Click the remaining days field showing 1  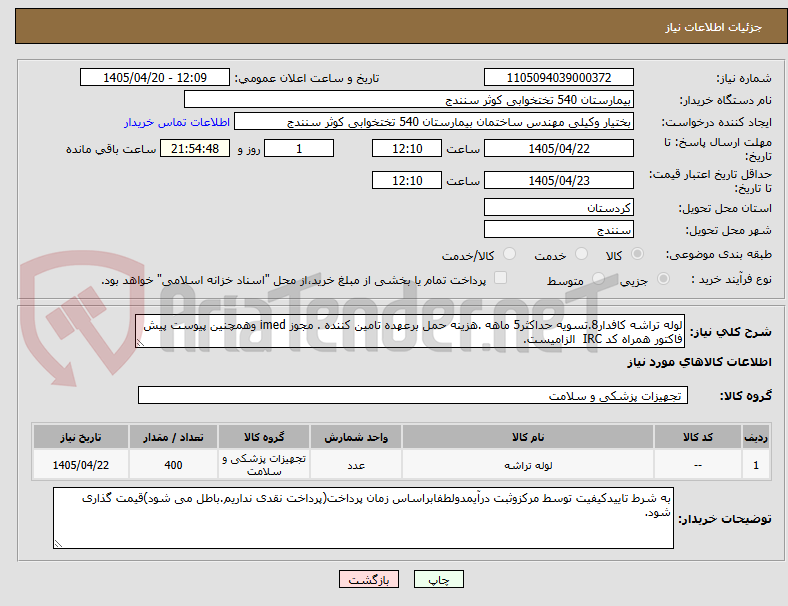point(299,148)
